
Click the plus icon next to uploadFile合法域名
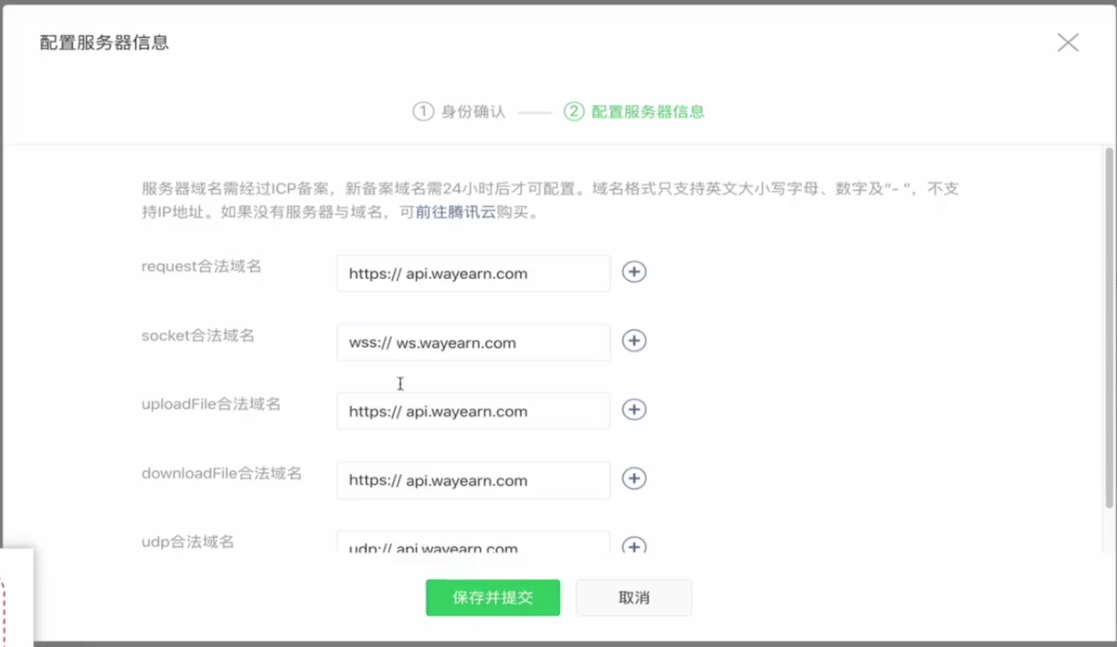634,410
